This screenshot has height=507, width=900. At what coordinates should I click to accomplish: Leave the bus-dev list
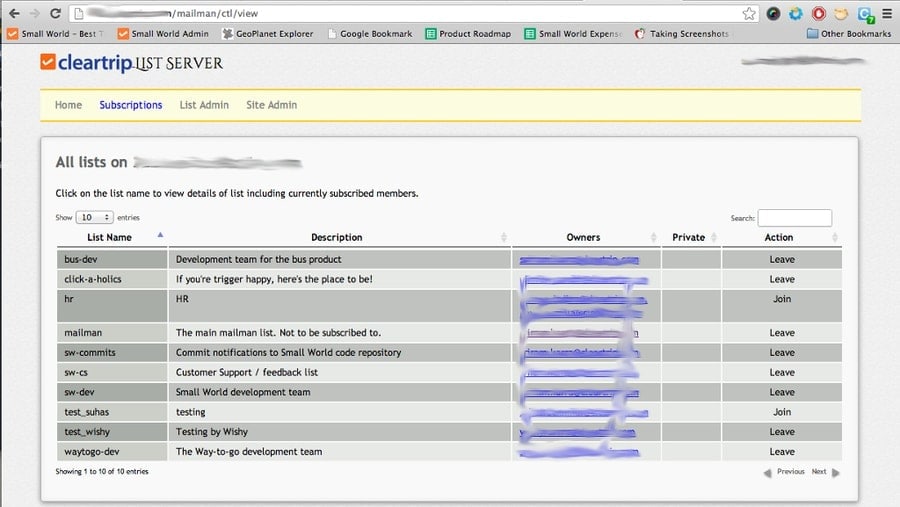point(782,260)
